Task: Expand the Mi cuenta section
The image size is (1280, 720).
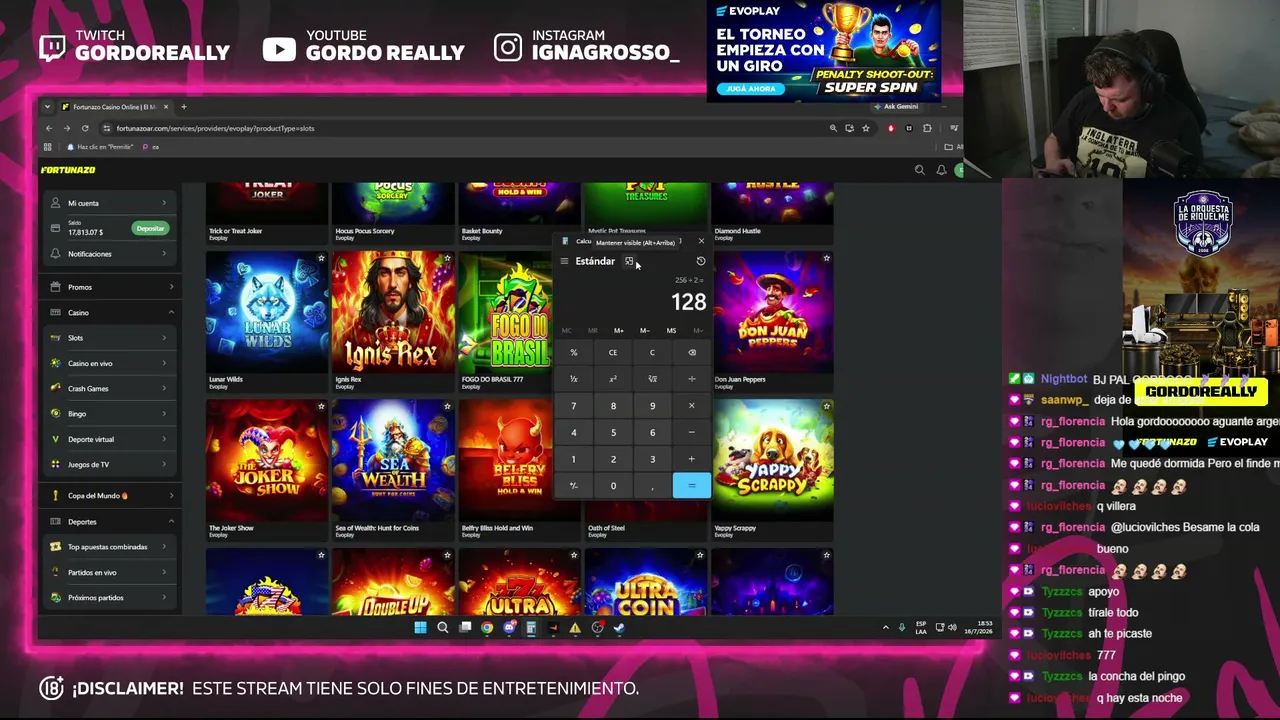Action: click(x=110, y=203)
